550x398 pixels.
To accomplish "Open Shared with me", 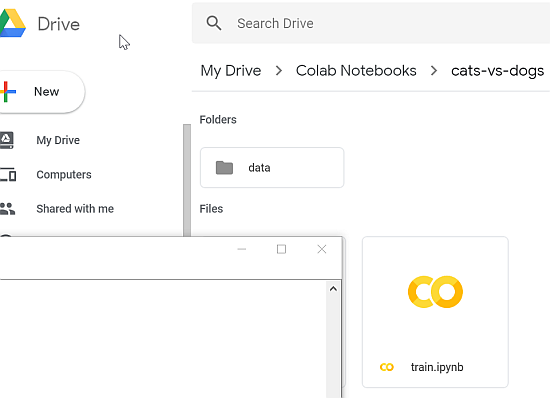I will point(75,209).
